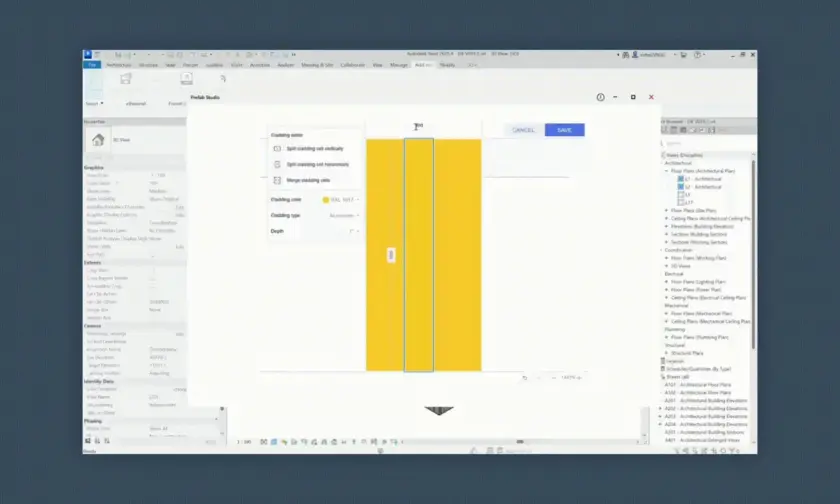
Task: Expand the 3D Views node
Action: pyautogui.click(x=667, y=266)
